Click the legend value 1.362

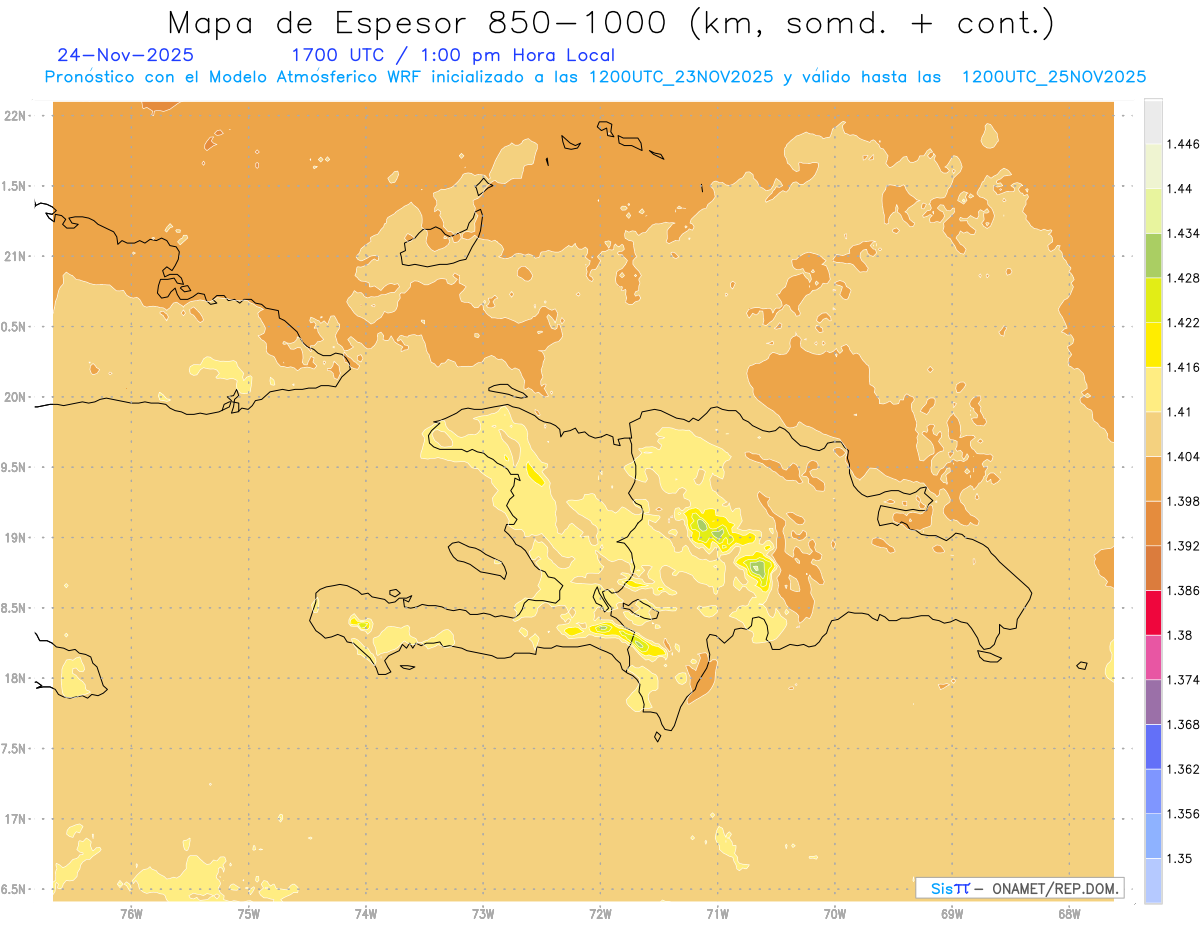[x=1185, y=769]
